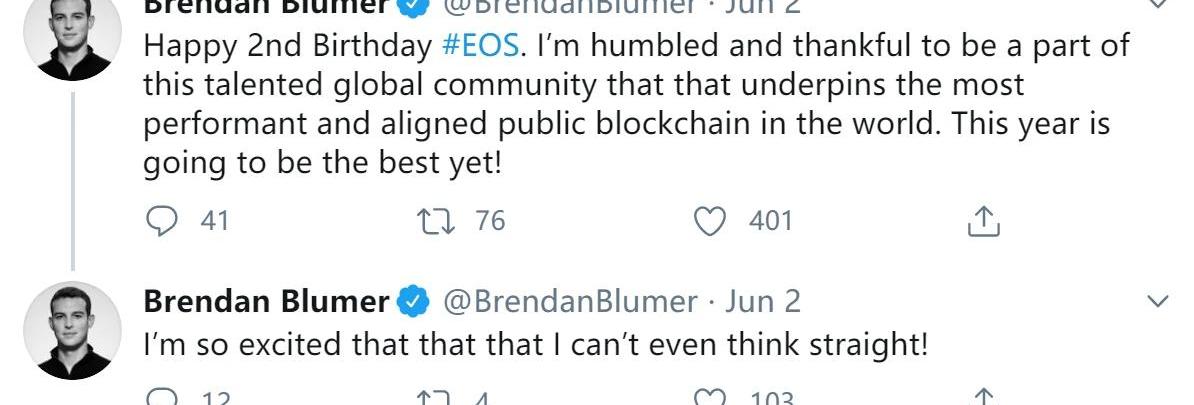This screenshot has height=405, width=1194.
Task: Like the tweet with 103 likes
Action: point(711,398)
